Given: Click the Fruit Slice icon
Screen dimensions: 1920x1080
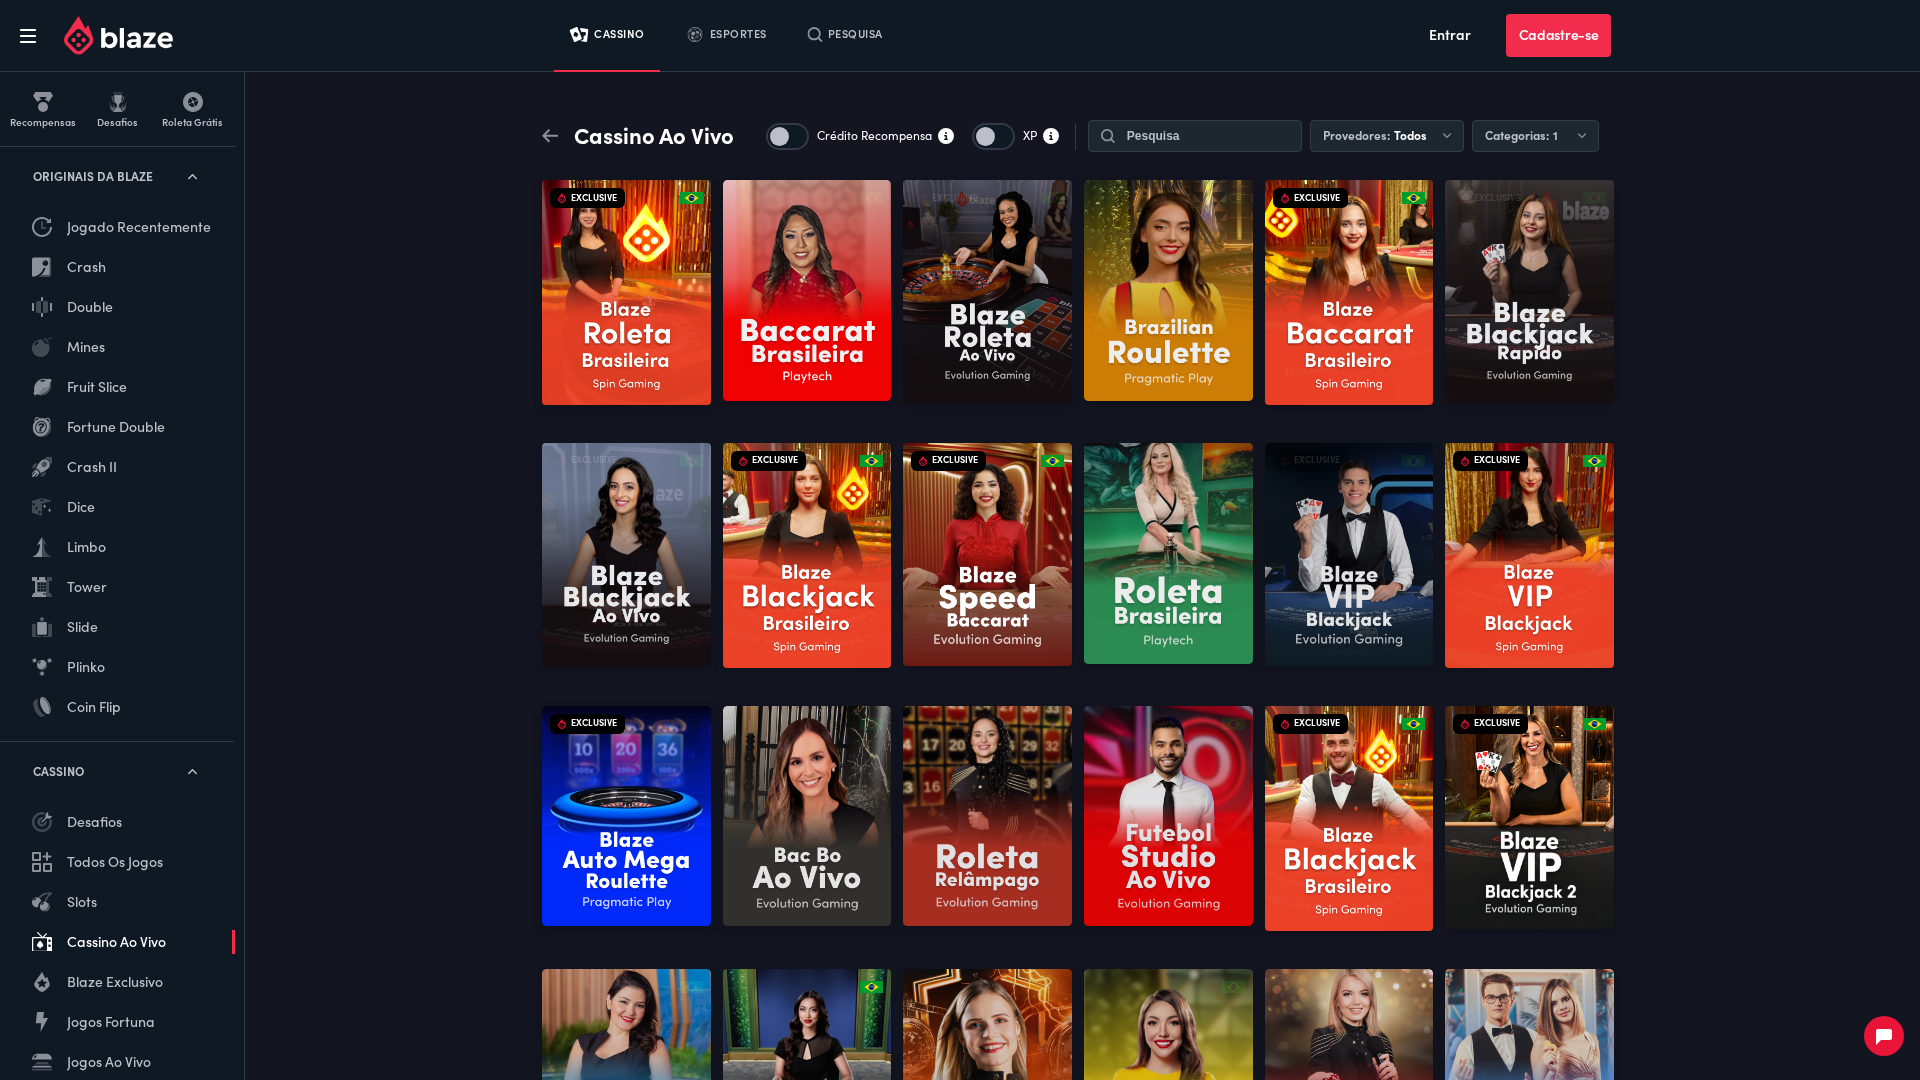Looking at the screenshot, I should pos(42,387).
